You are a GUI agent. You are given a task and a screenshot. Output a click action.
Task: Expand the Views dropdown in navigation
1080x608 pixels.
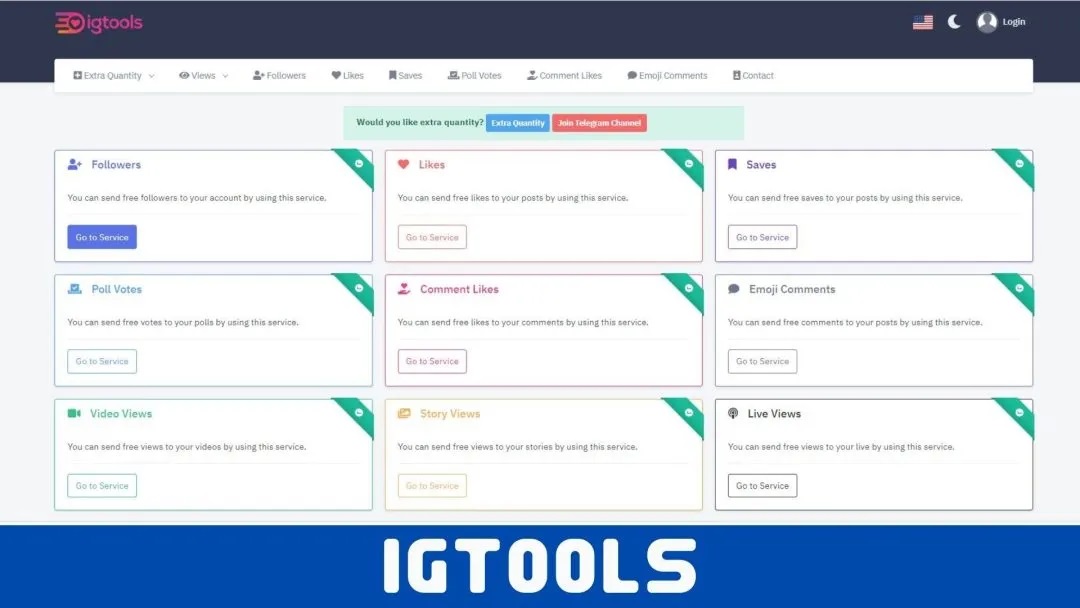[203, 76]
